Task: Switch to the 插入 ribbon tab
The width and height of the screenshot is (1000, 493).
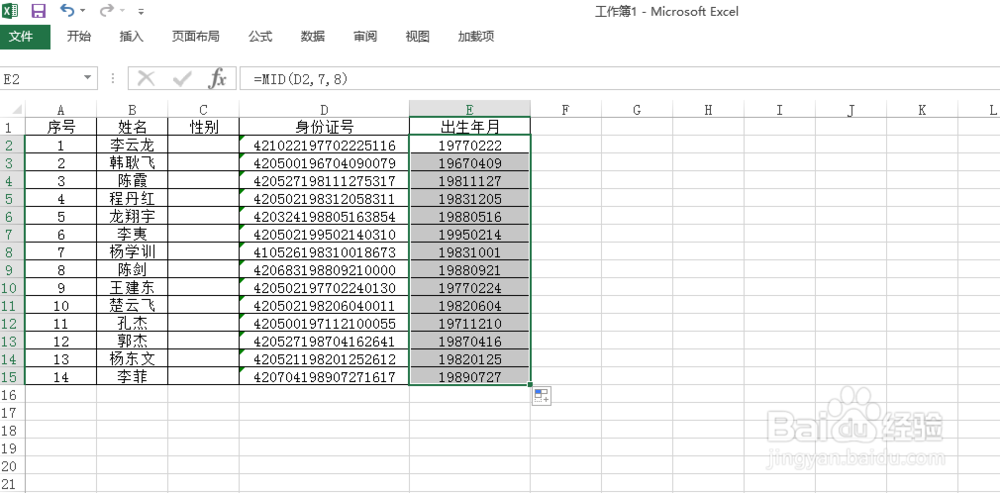Action: tap(131, 36)
